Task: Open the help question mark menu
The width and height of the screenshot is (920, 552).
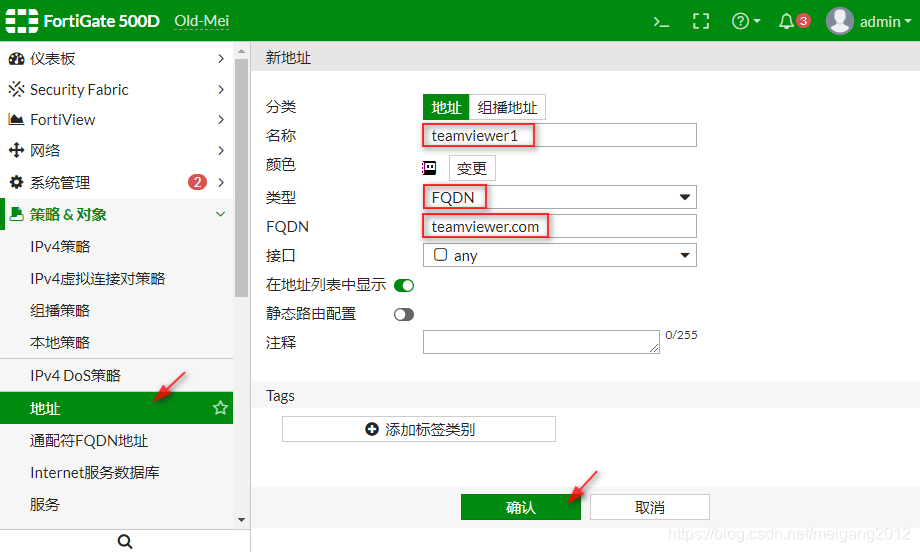Action: click(x=746, y=22)
